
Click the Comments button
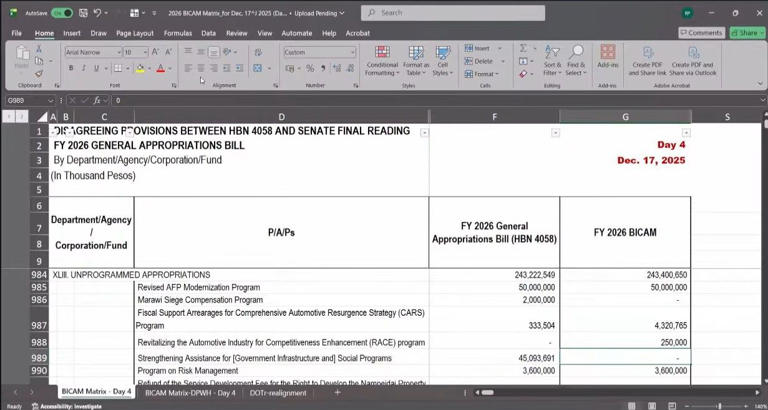[701, 33]
